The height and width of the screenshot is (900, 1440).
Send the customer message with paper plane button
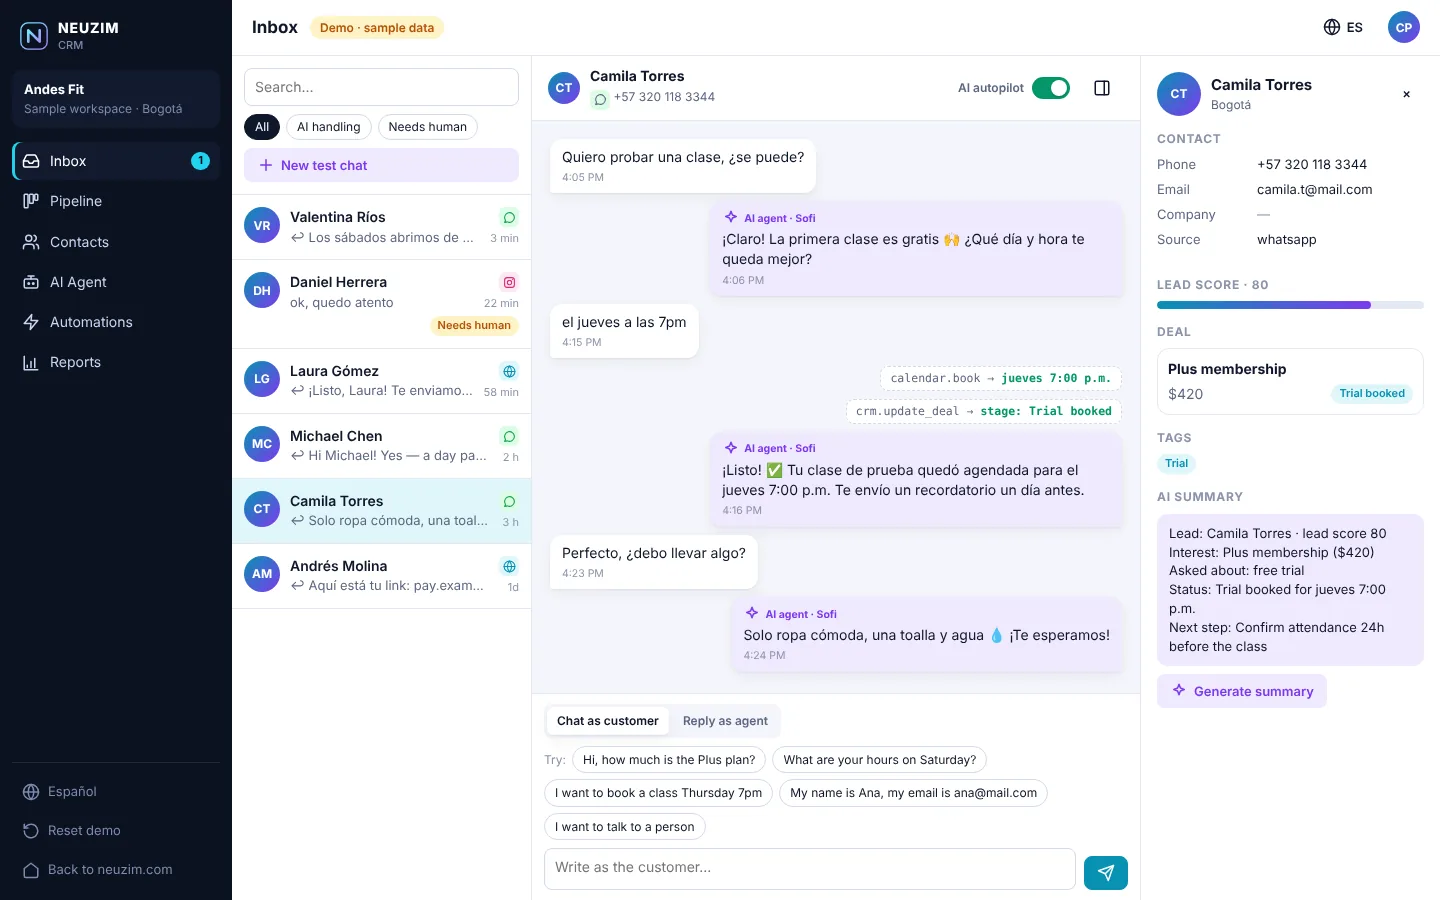click(1106, 873)
